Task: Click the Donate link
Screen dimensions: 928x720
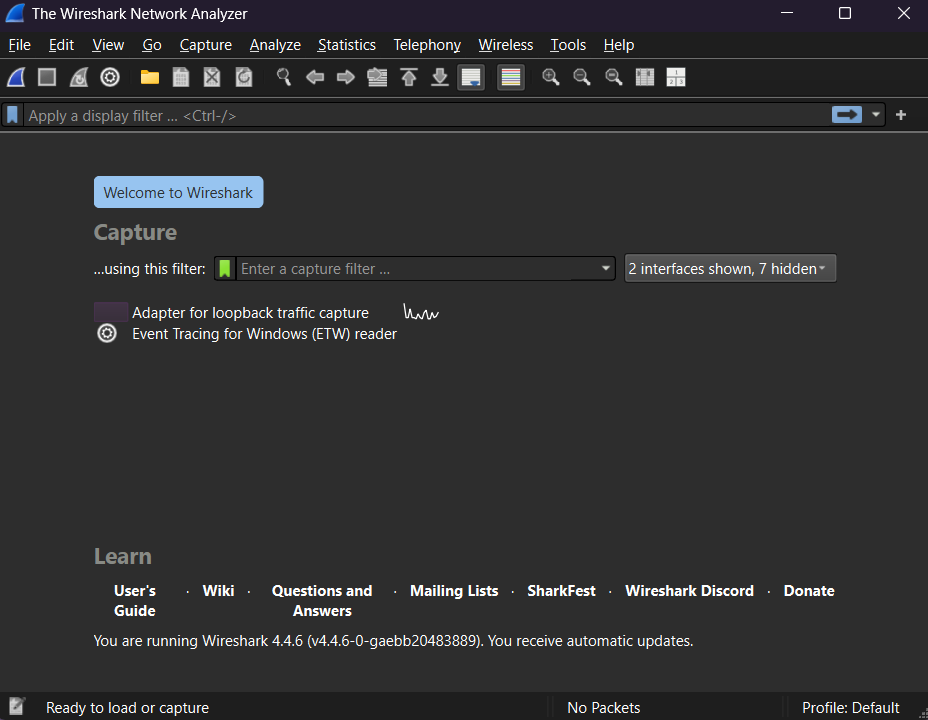Action: click(809, 590)
